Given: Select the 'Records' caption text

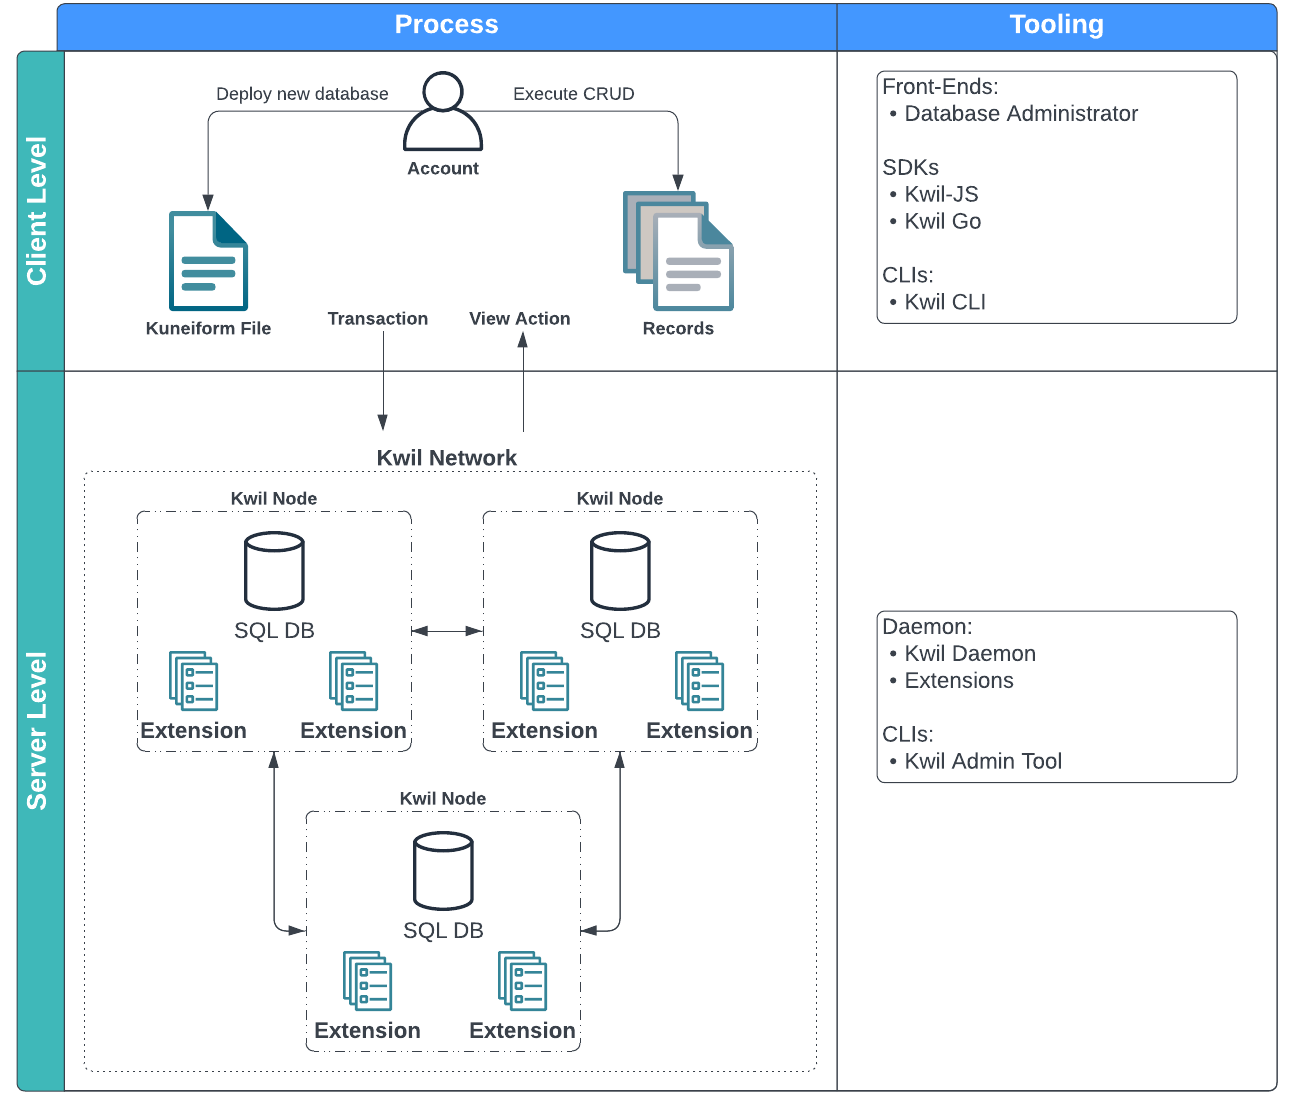Looking at the screenshot, I should pyautogui.click(x=678, y=328).
